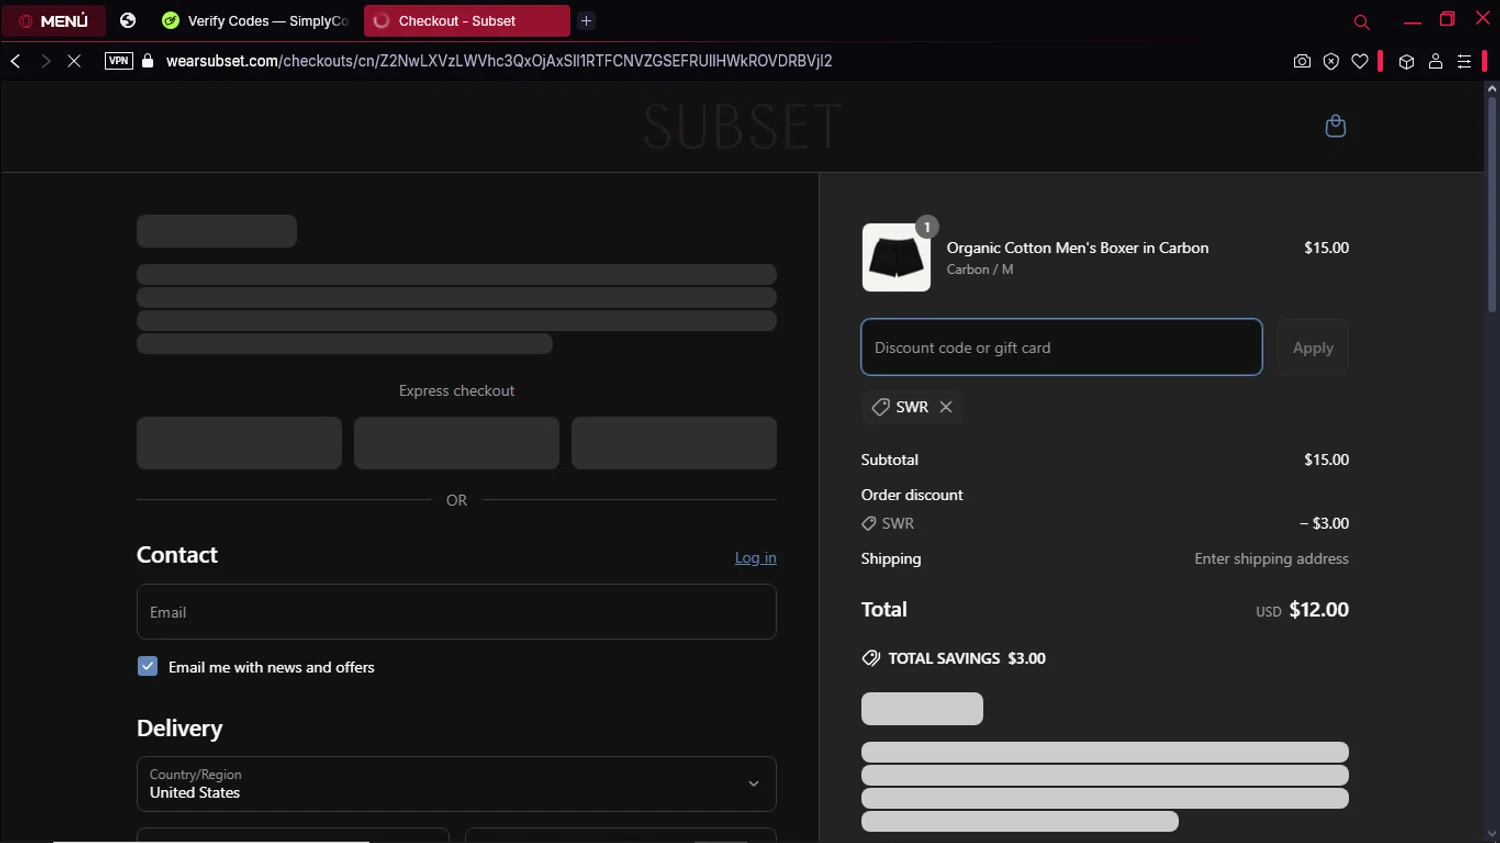1500x843 pixels.
Task: Click the Carbon / M variant text
Action: [x=980, y=269]
